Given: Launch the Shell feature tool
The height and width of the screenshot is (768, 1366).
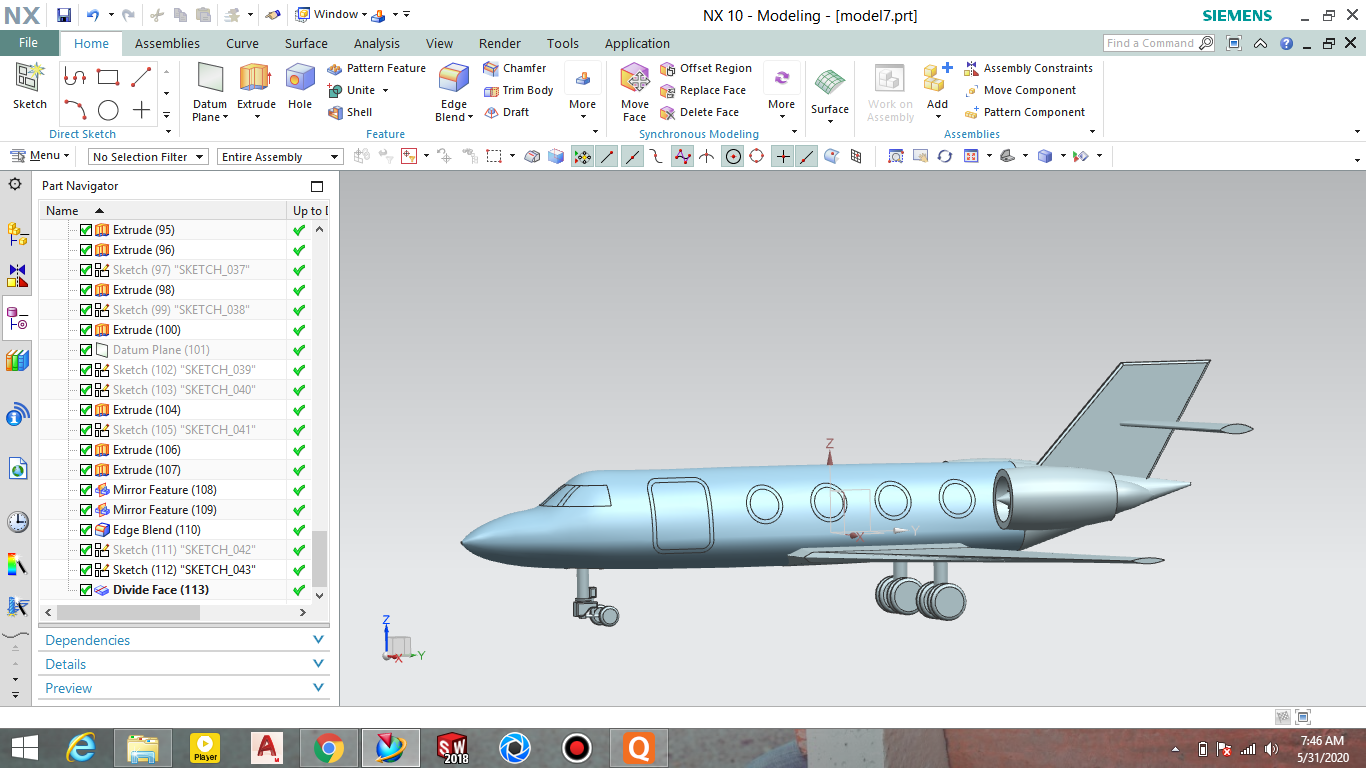Looking at the screenshot, I should 350,112.
